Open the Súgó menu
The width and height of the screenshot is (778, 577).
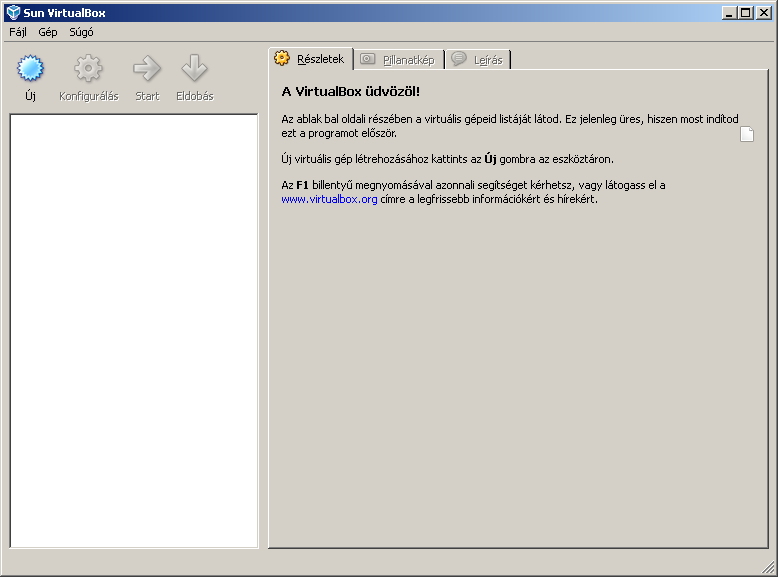(x=81, y=32)
